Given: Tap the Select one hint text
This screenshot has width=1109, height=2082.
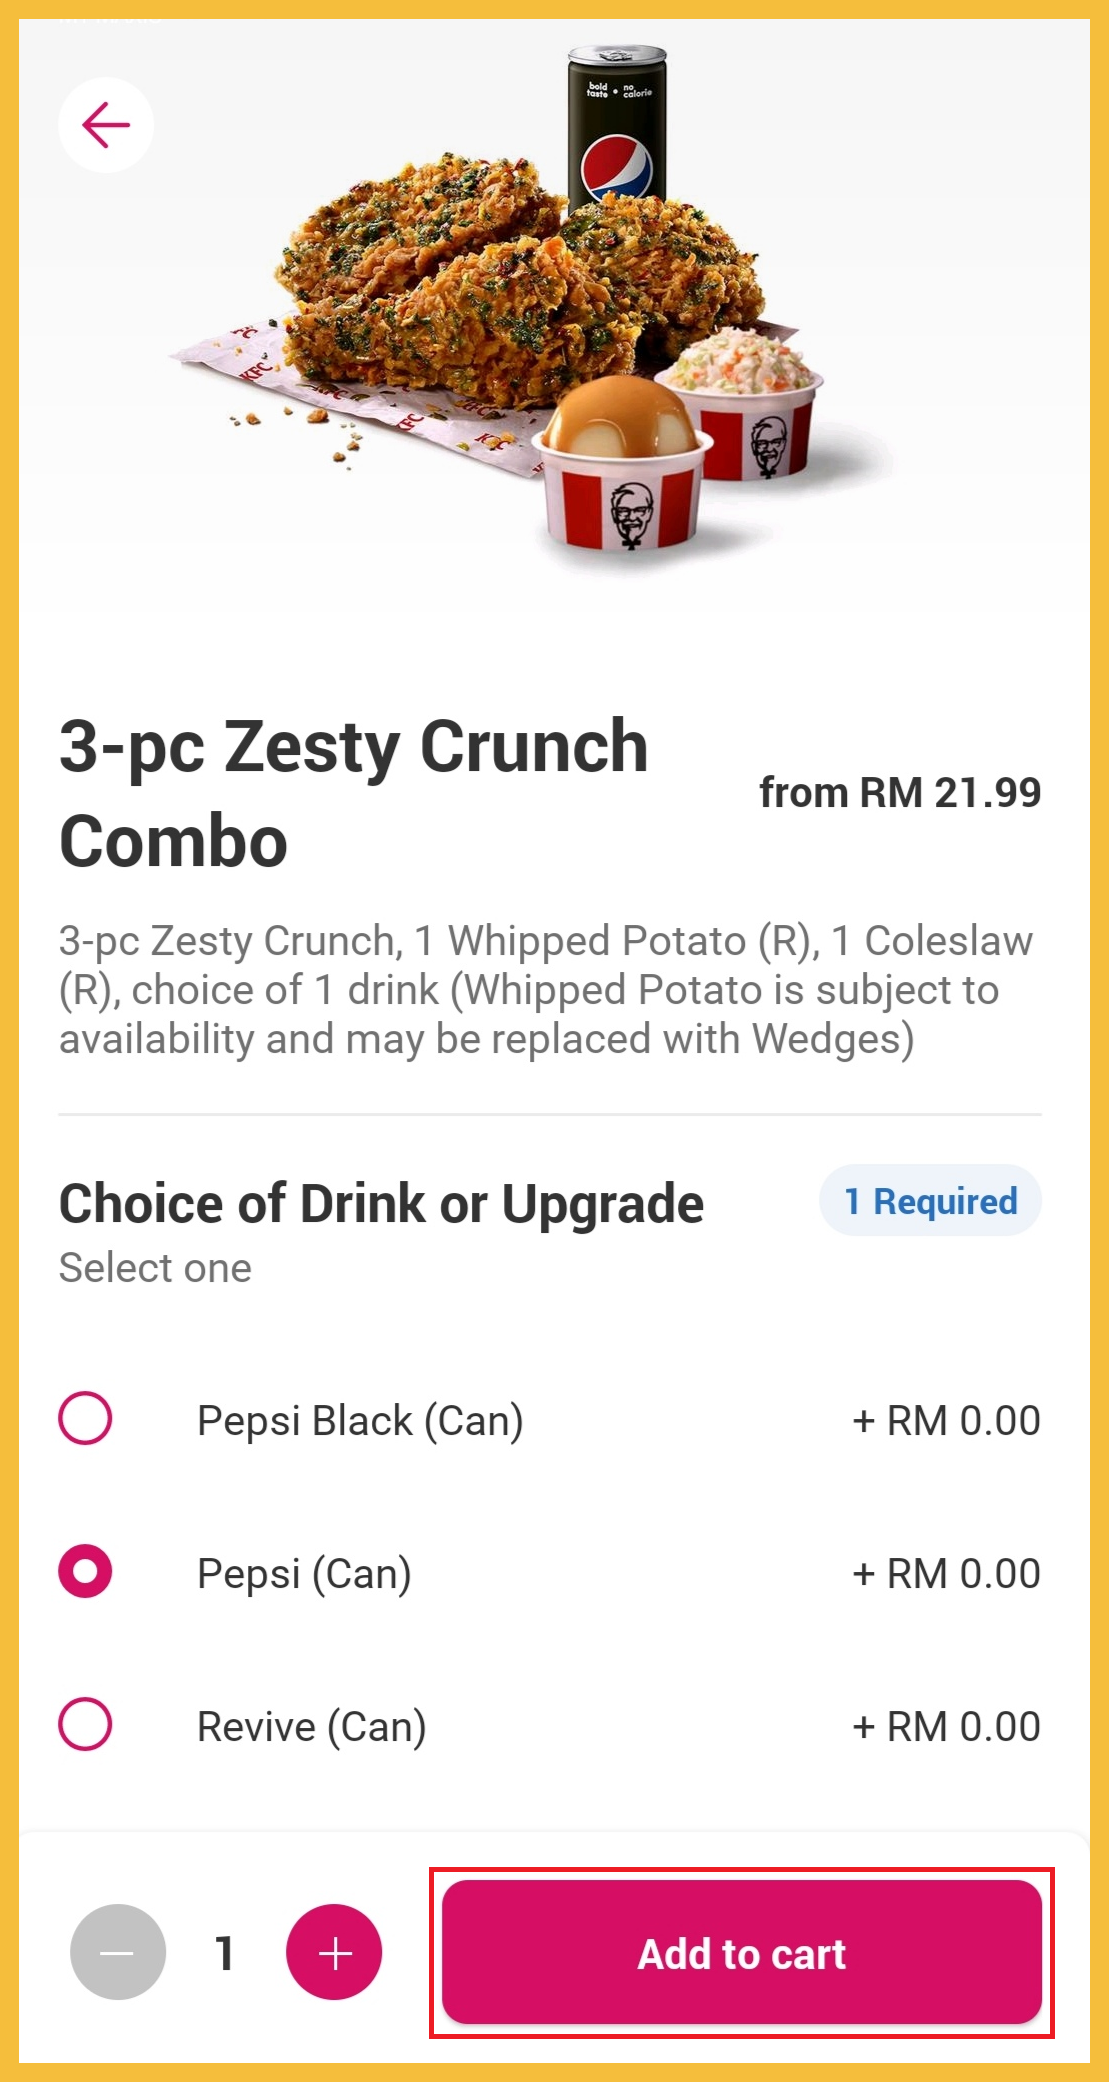Looking at the screenshot, I should 155,1268.
